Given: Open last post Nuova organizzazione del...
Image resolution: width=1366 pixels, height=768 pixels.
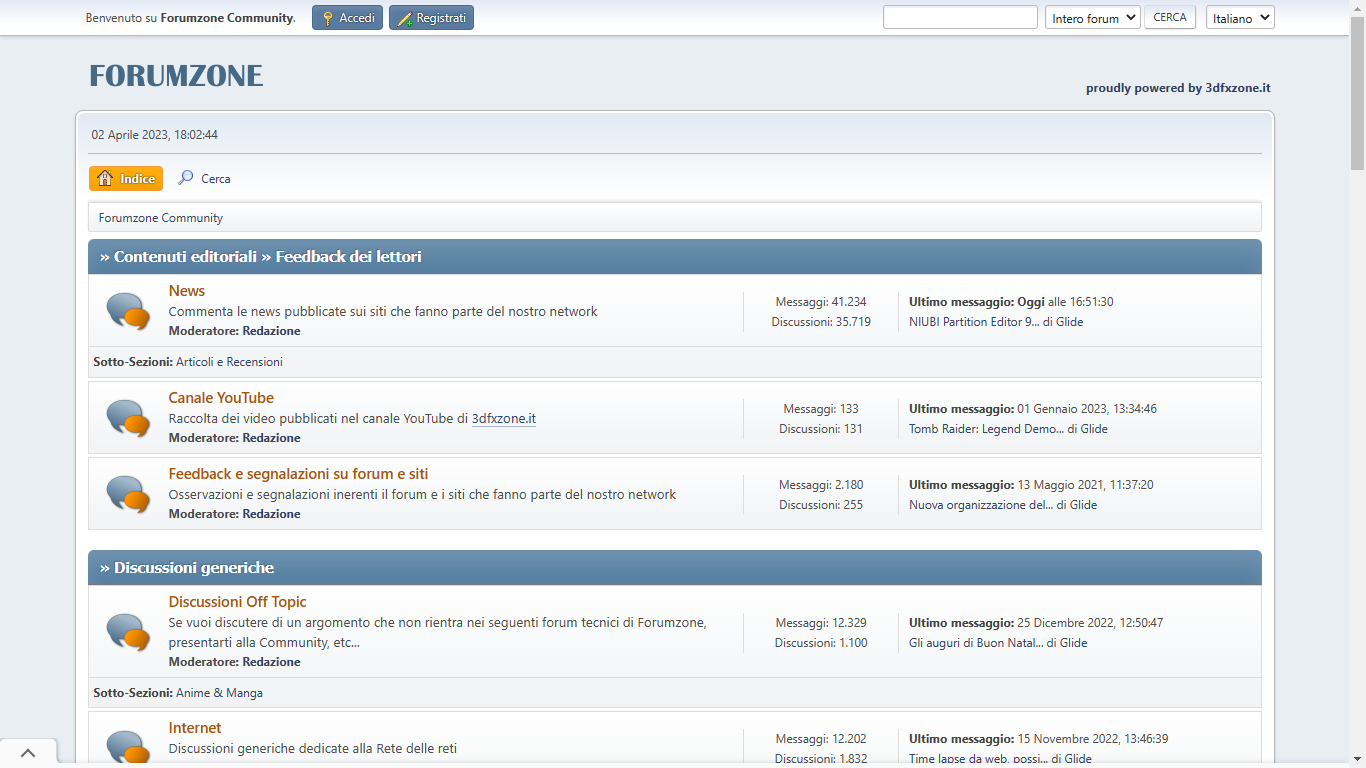Looking at the screenshot, I should (981, 505).
